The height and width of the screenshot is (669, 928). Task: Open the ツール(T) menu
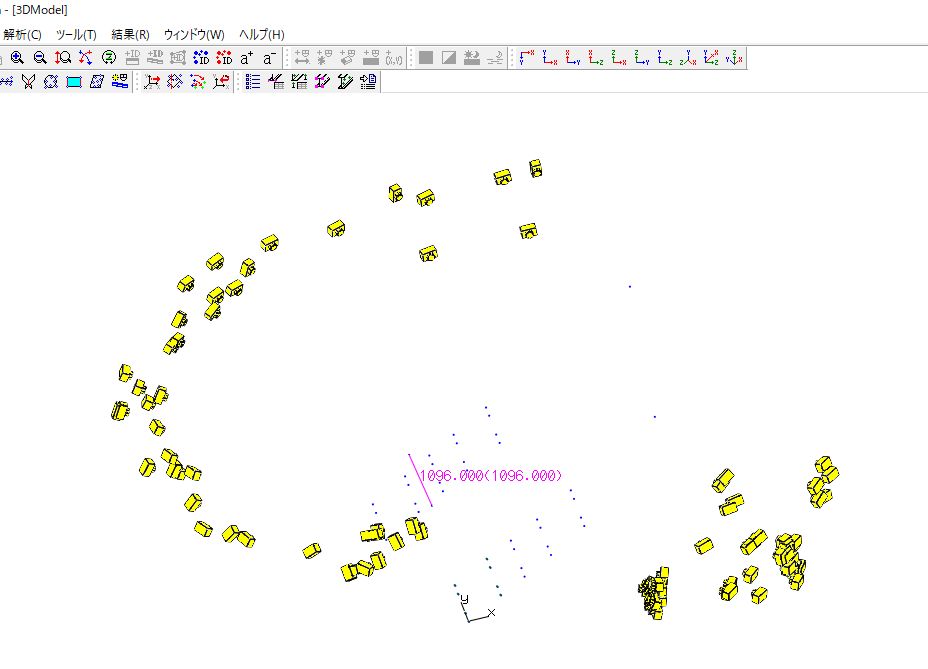coord(76,34)
